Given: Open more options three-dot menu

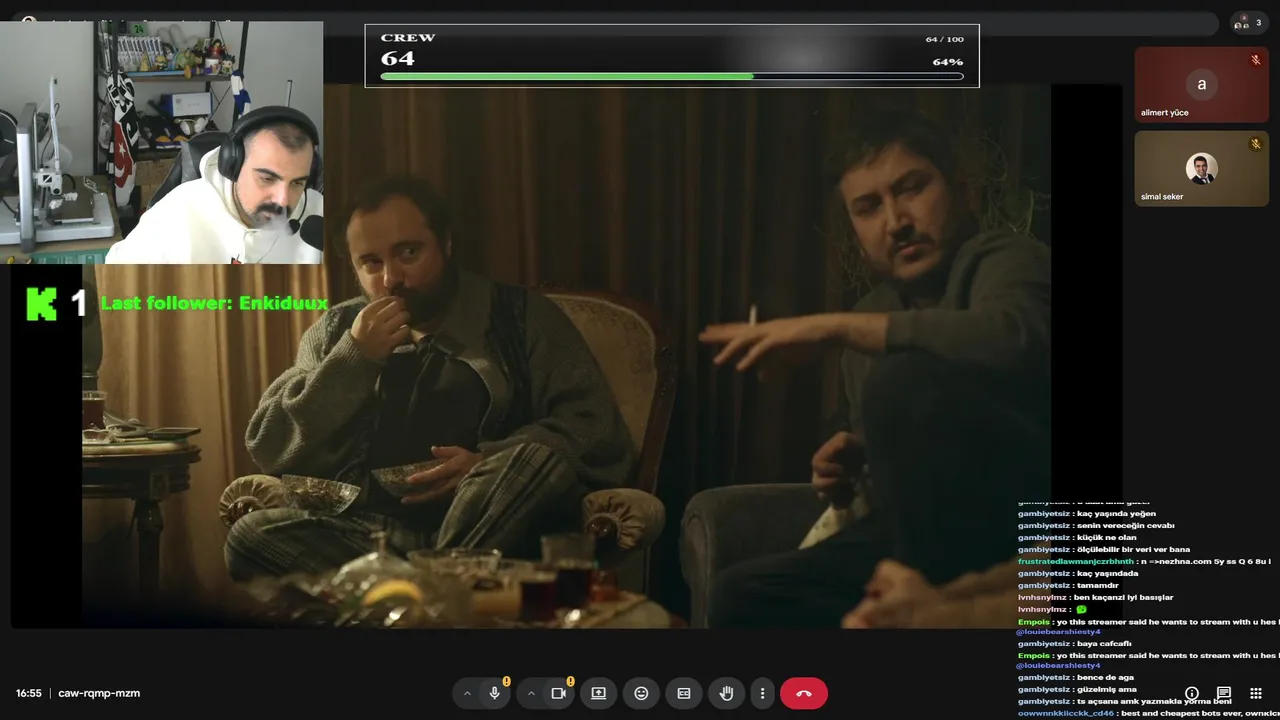Looking at the screenshot, I should point(762,693).
